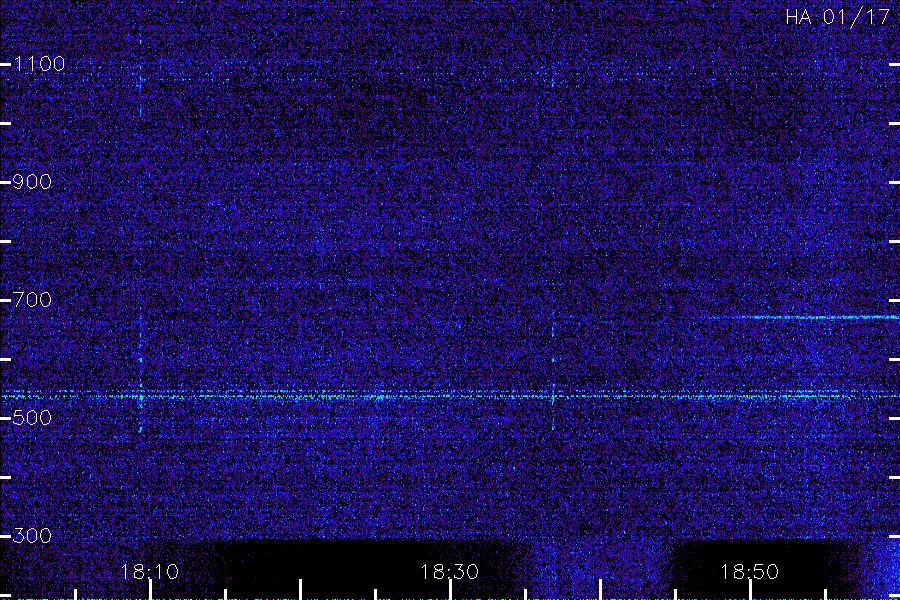Click the 900 frequency axis label
Screen dimensions: 900x600
pyautogui.click(x=32, y=182)
